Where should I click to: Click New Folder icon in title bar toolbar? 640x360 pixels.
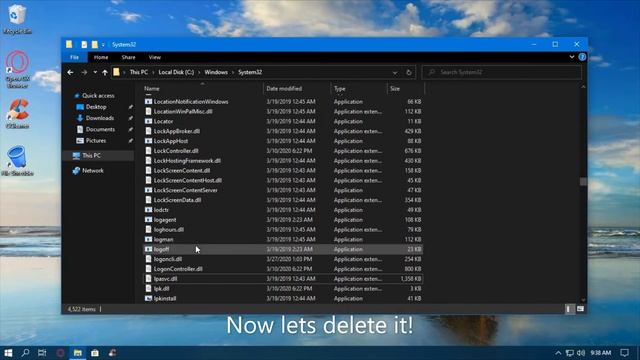[95, 44]
